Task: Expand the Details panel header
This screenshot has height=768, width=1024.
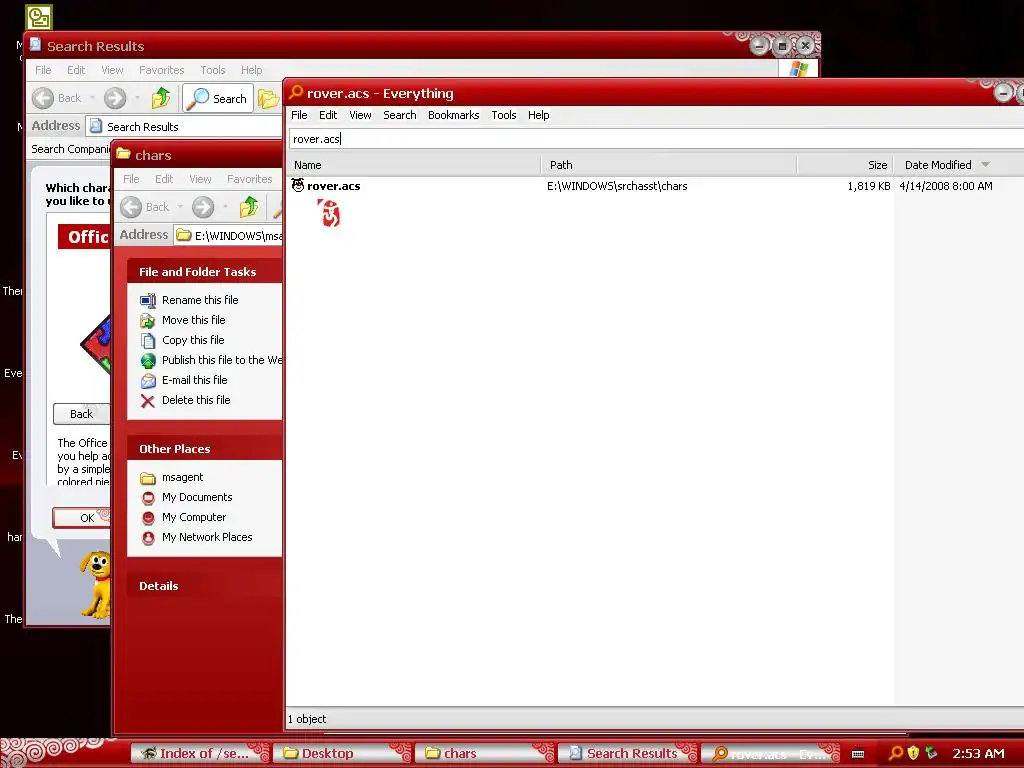Action: tap(205, 586)
